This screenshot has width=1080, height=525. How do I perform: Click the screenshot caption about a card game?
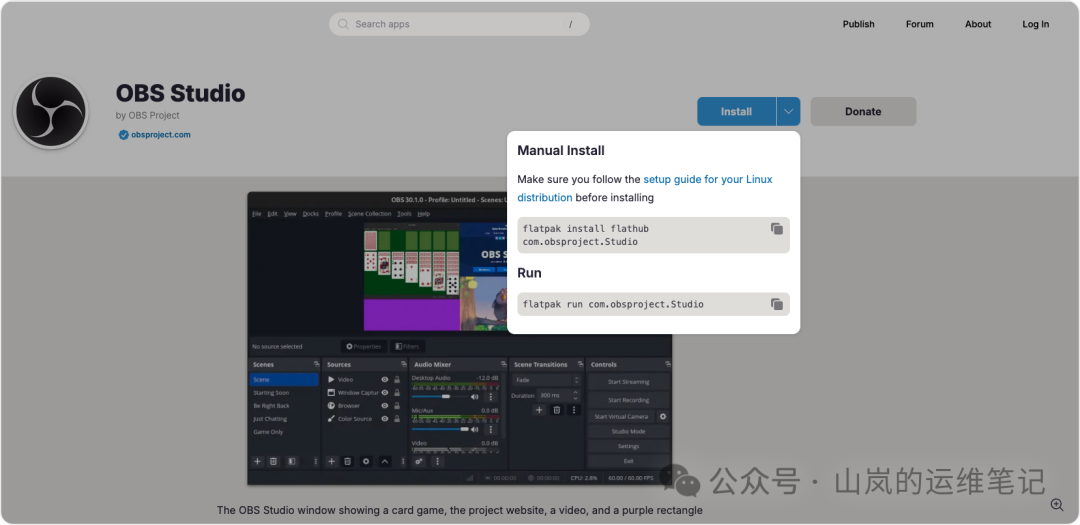point(459,511)
